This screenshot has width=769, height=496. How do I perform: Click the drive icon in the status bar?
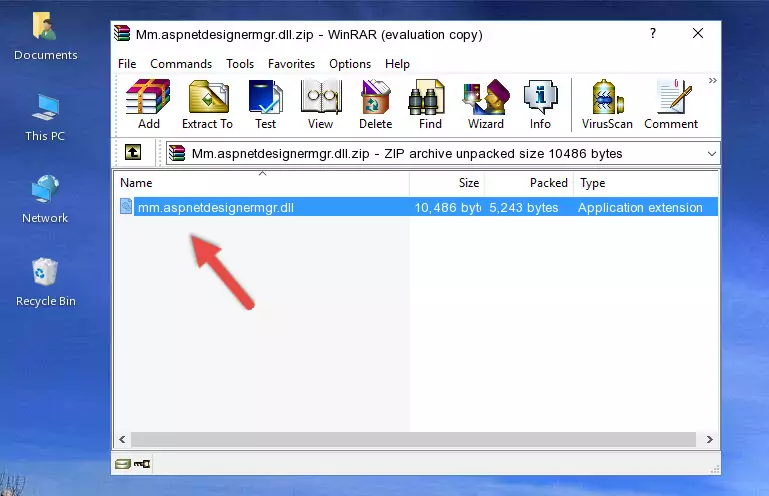123,464
